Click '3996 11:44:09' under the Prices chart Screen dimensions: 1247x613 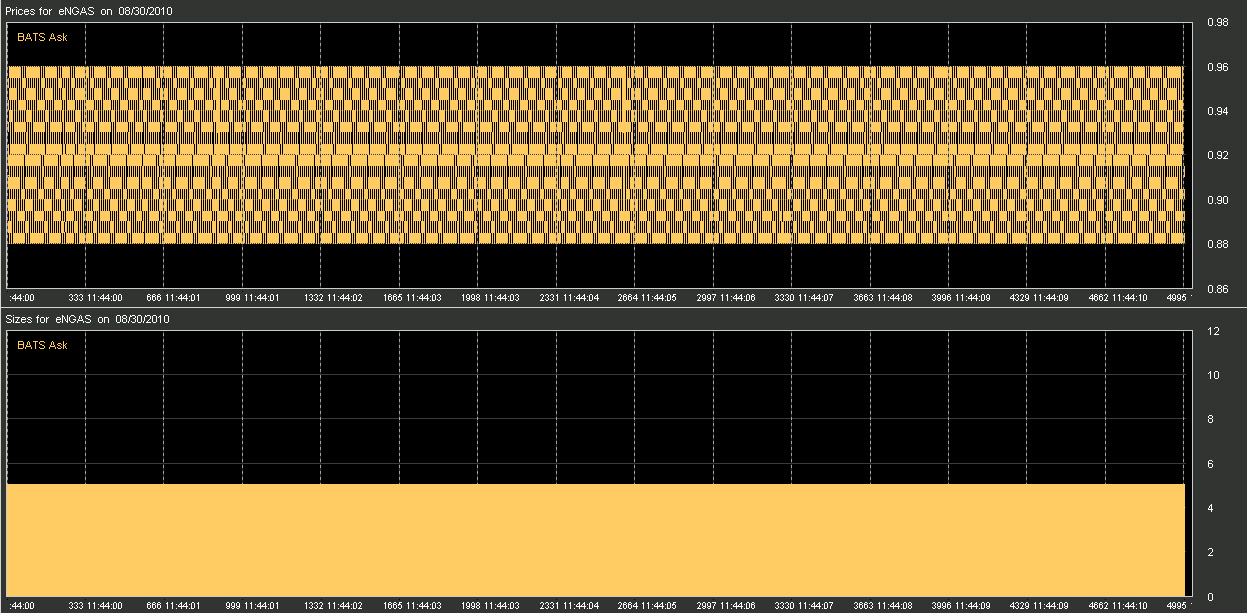click(x=959, y=297)
